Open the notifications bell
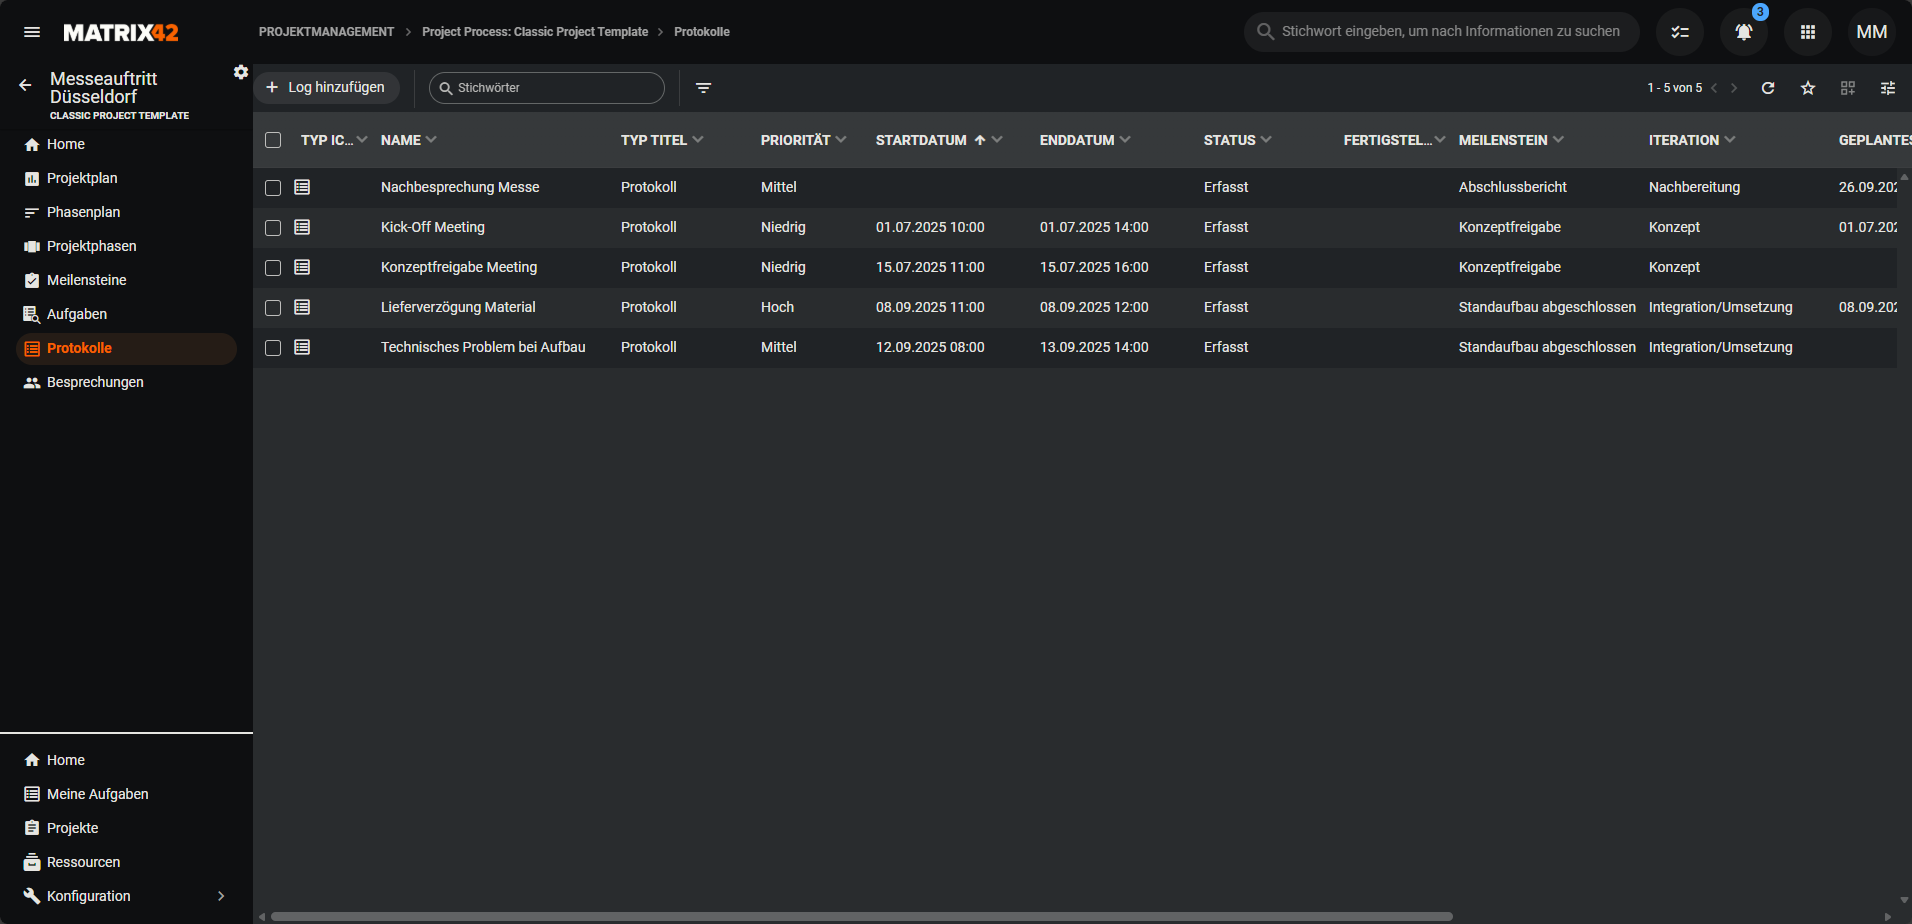Screen dimensions: 1912x924 coord(1743,32)
